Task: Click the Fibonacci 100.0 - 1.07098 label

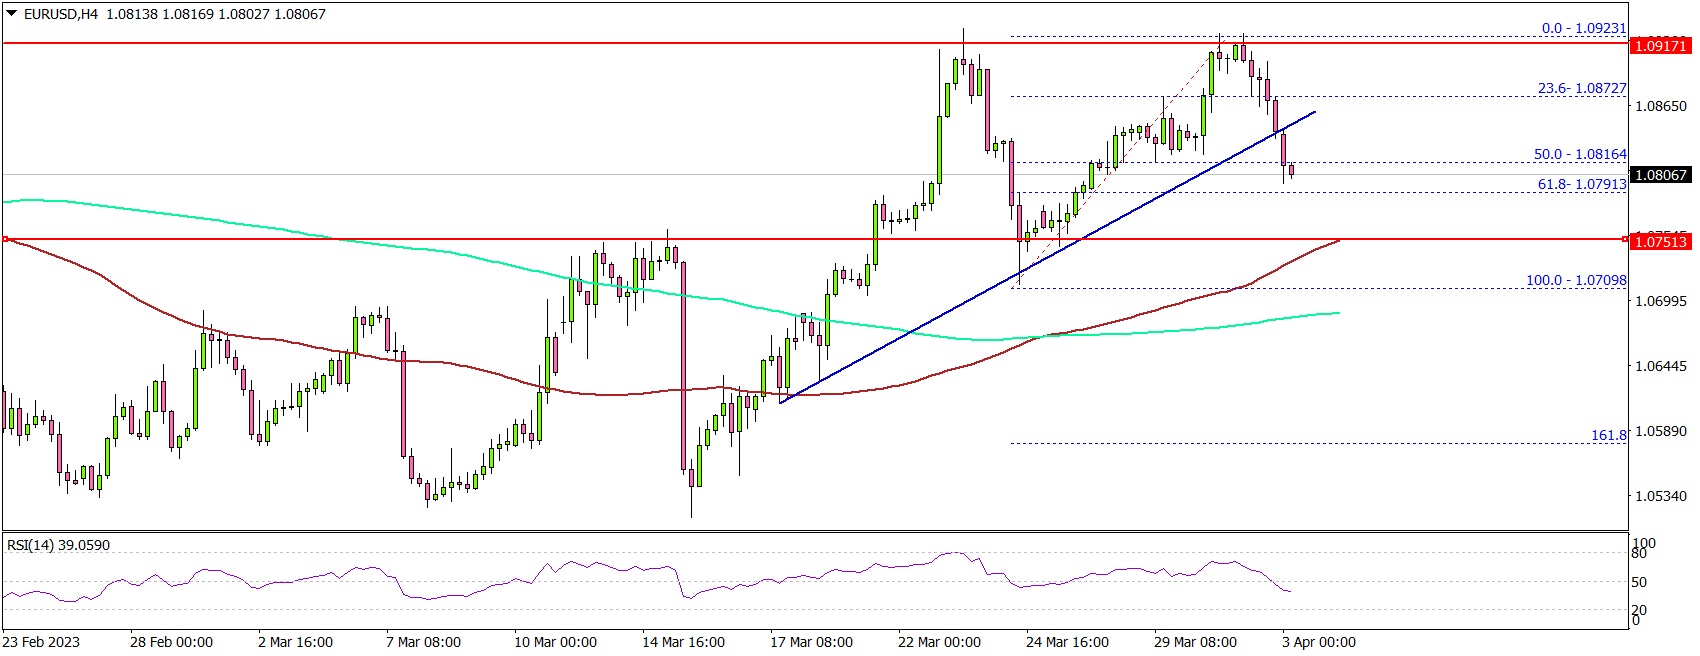Action: (x=1575, y=281)
